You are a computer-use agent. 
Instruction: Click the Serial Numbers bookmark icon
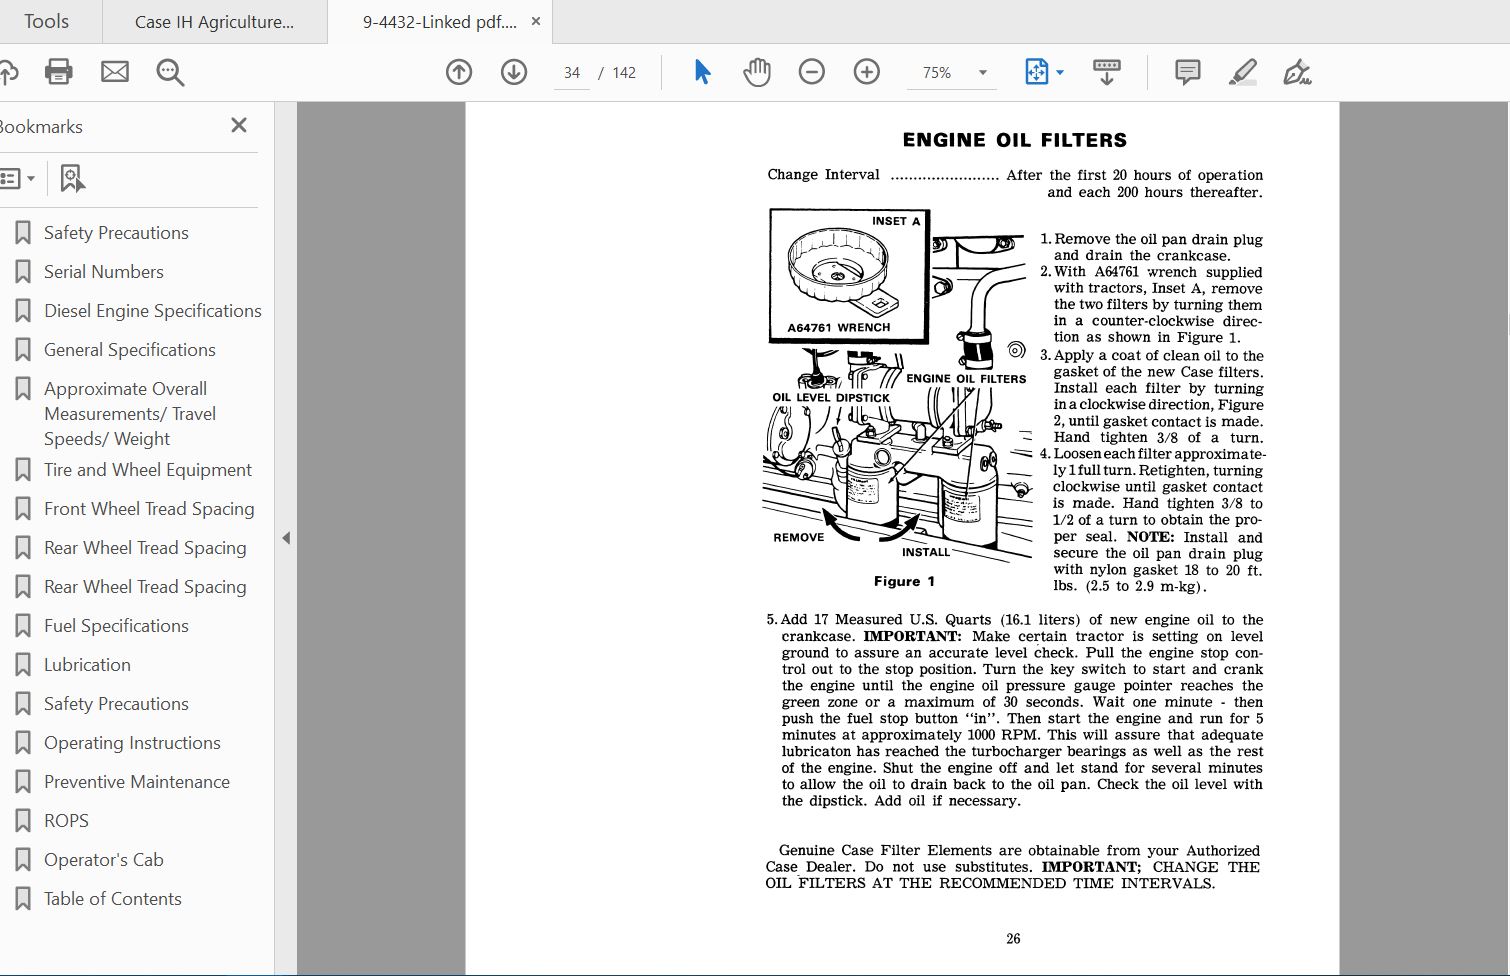pos(23,272)
